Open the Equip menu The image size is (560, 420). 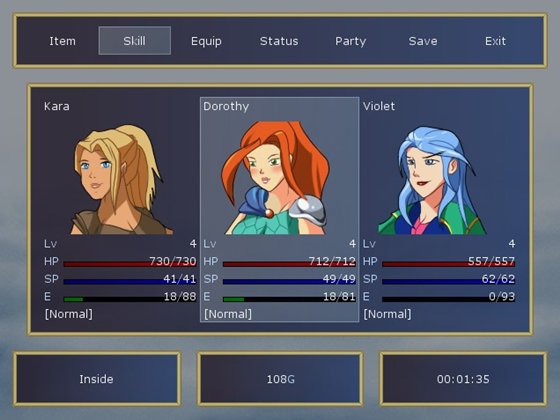206,41
